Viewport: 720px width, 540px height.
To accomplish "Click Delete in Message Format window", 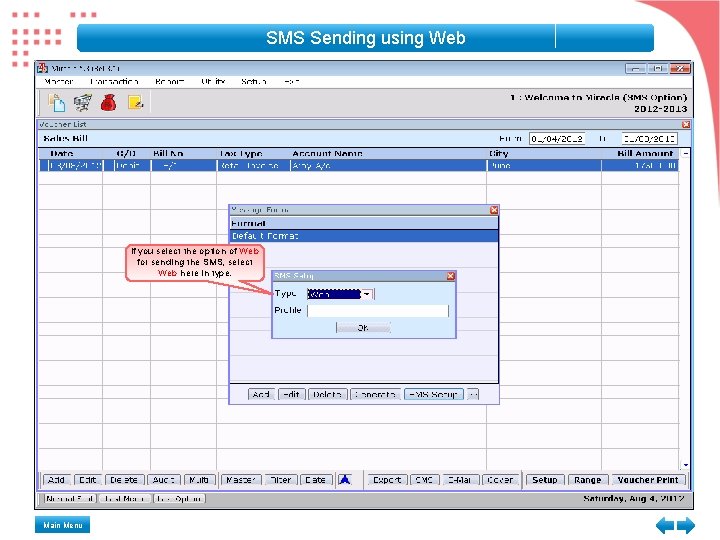I will 327,394.
